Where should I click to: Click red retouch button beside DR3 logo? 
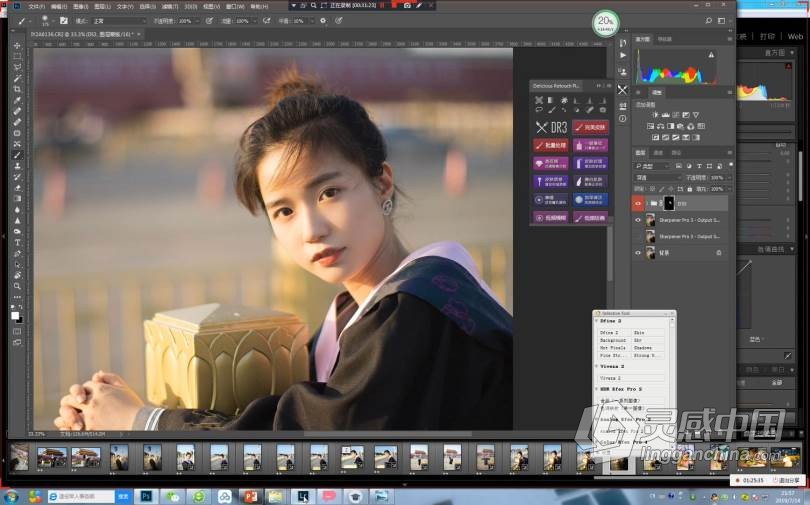[590, 127]
